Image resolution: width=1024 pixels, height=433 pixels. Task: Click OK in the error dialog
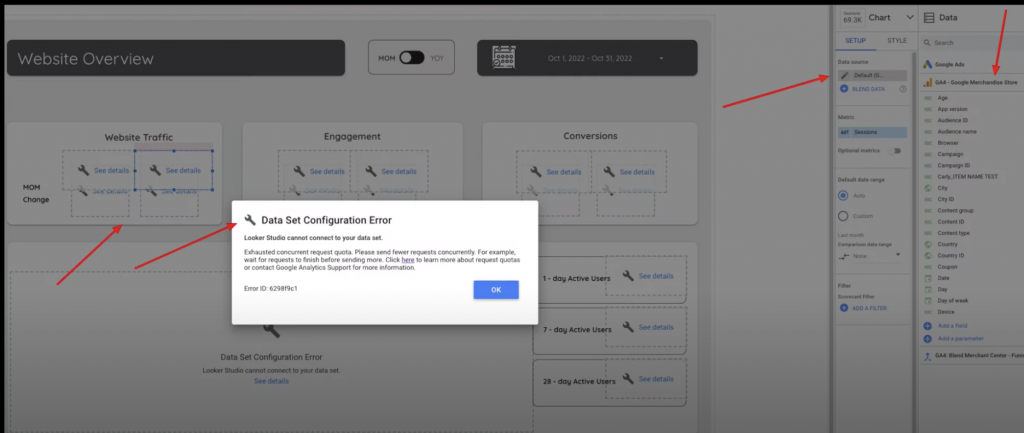tap(496, 290)
